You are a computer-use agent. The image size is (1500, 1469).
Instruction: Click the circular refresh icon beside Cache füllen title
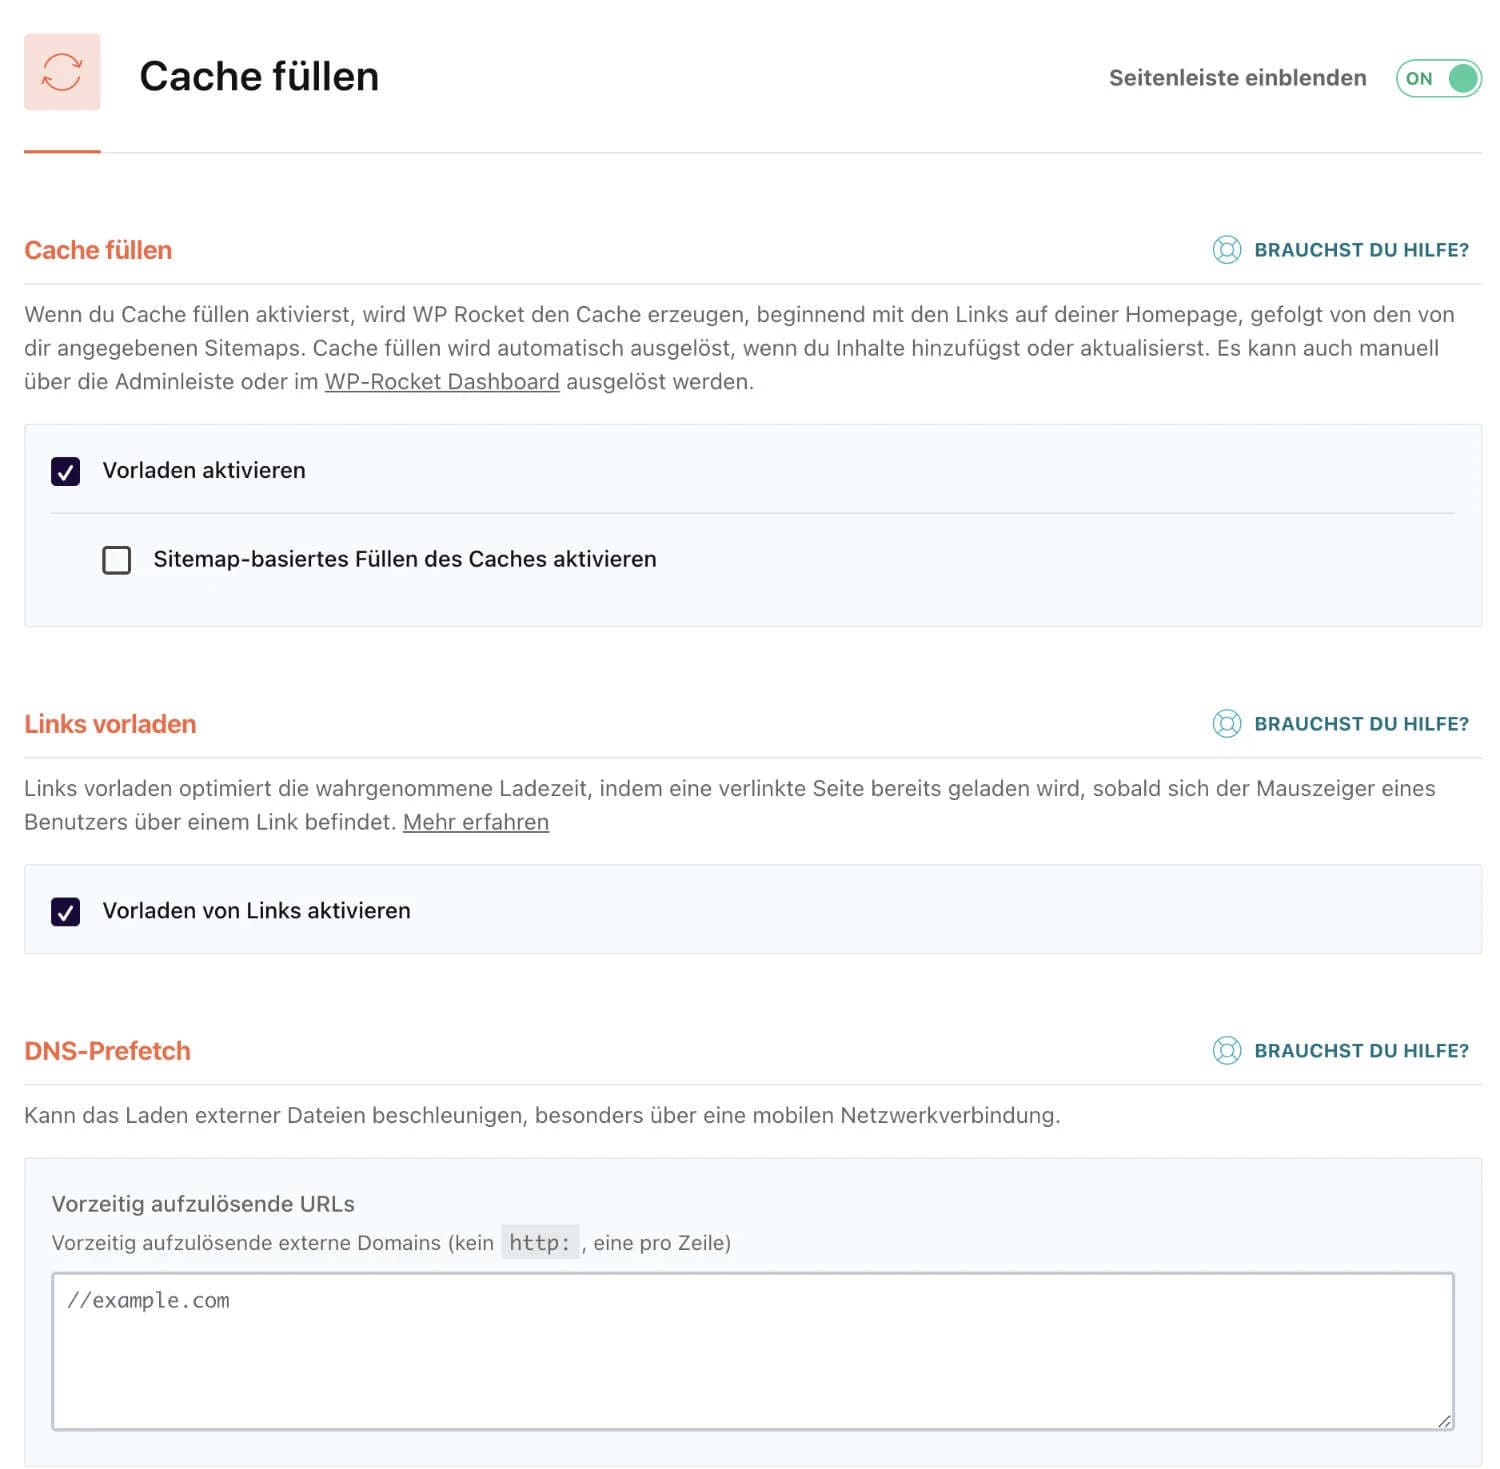pyautogui.click(x=61, y=73)
